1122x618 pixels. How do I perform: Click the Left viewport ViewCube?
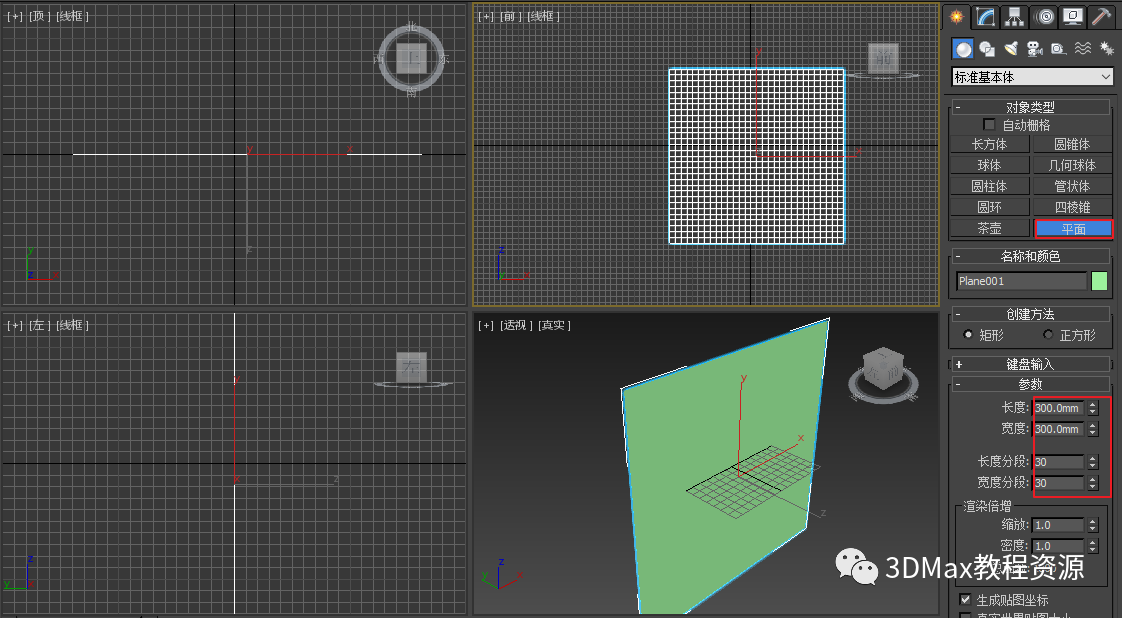pyautogui.click(x=411, y=367)
